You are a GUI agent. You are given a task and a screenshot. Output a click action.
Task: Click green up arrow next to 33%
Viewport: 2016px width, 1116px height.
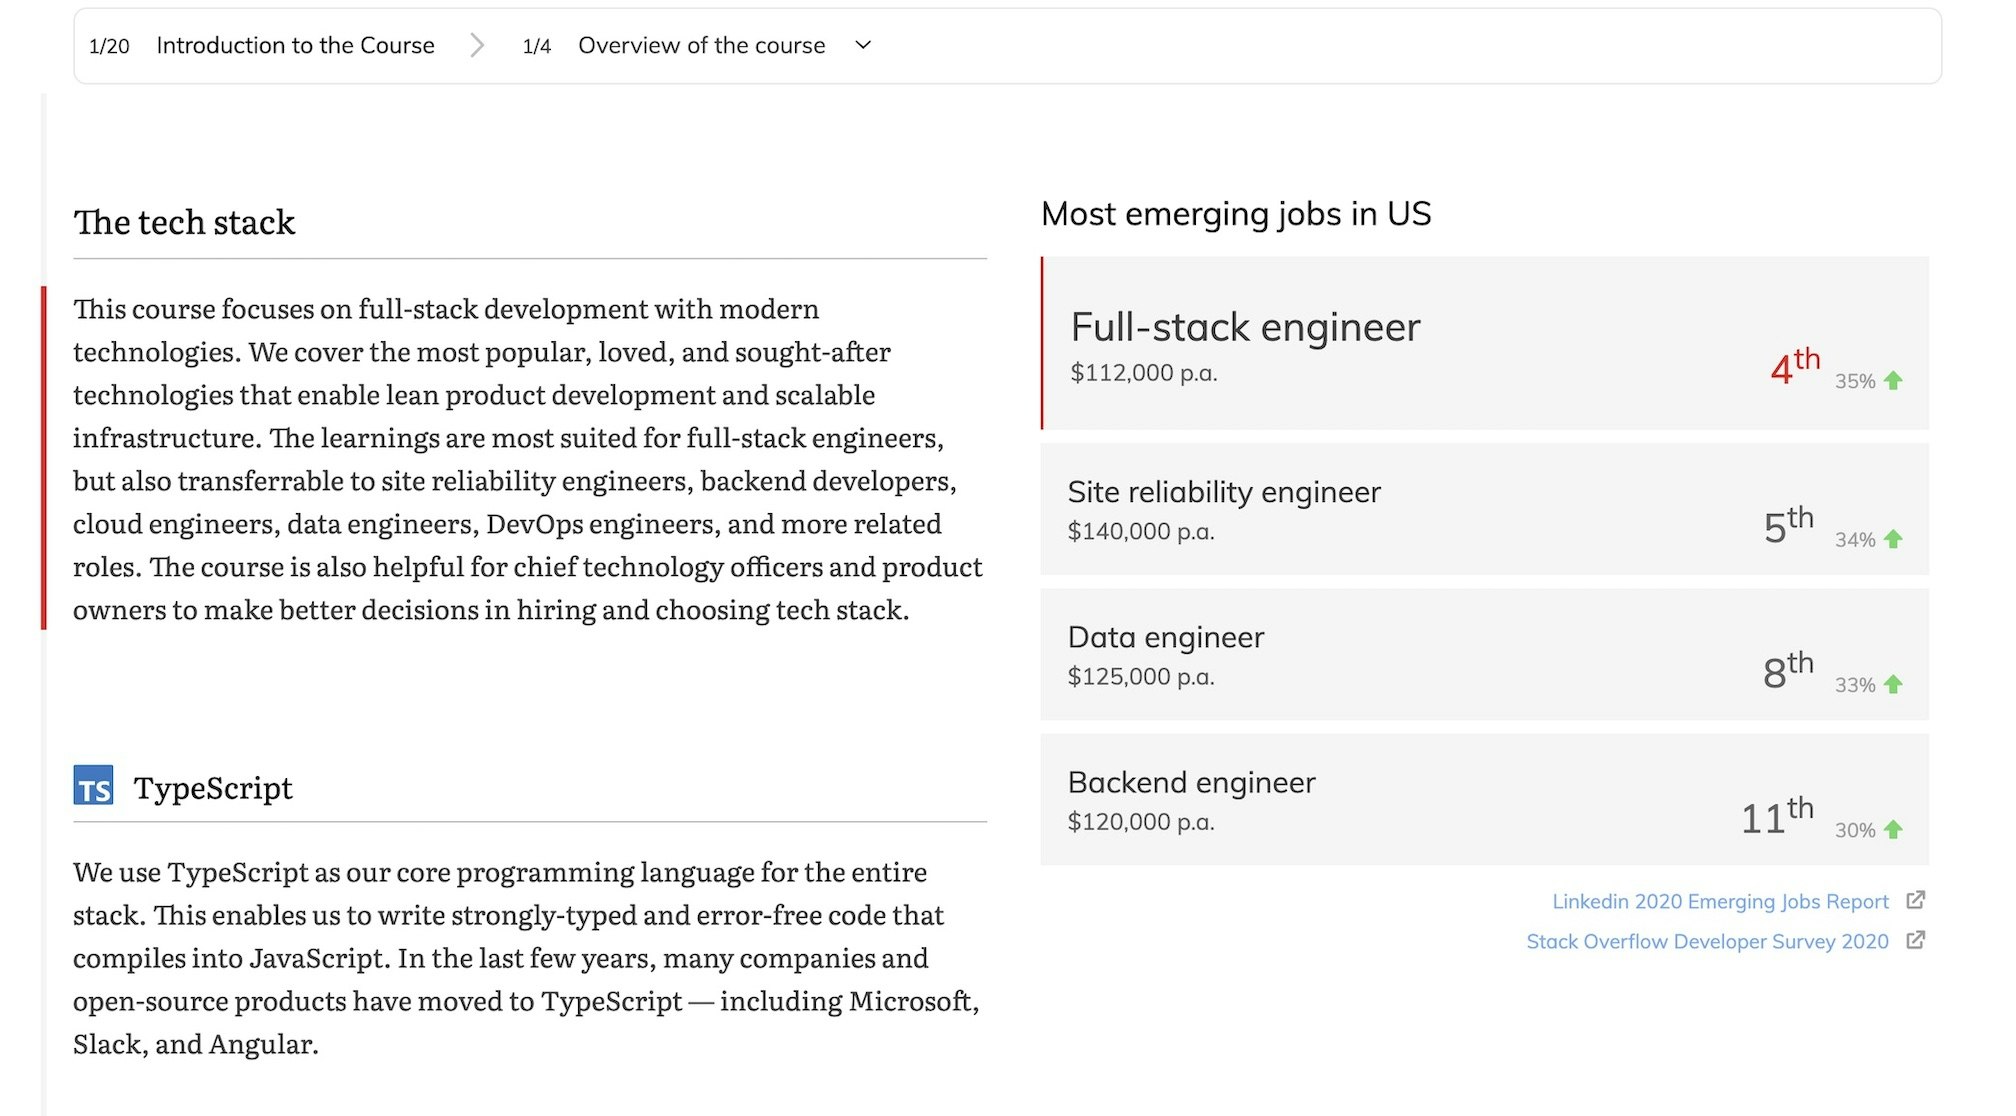click(x=1893, y=685)
